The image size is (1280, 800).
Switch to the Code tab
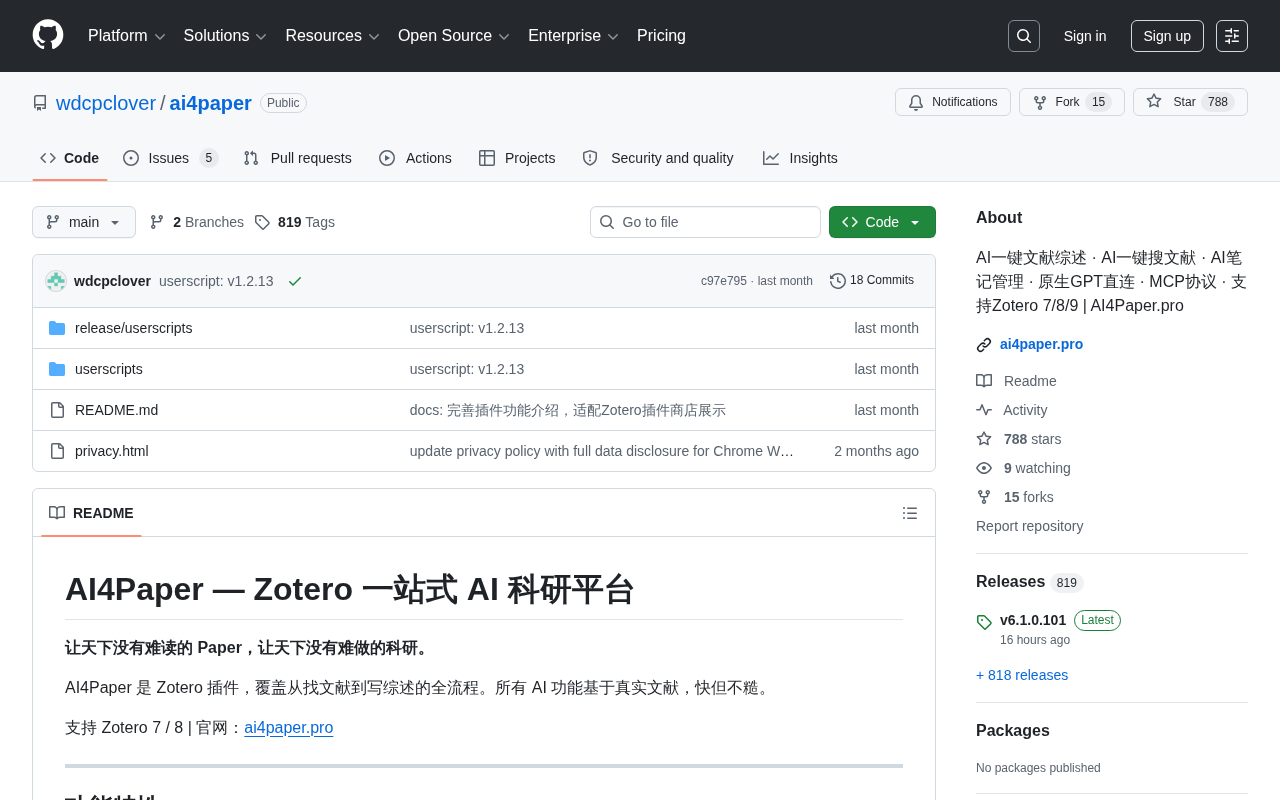click(x=70, y=158)
